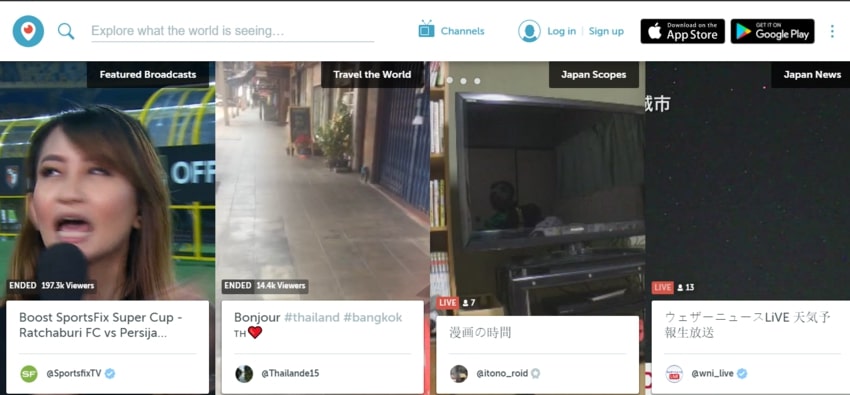The width and height of the screenshot is (850, 395).
Task: Click Download on the App Store button
Action: click(682, 31)
